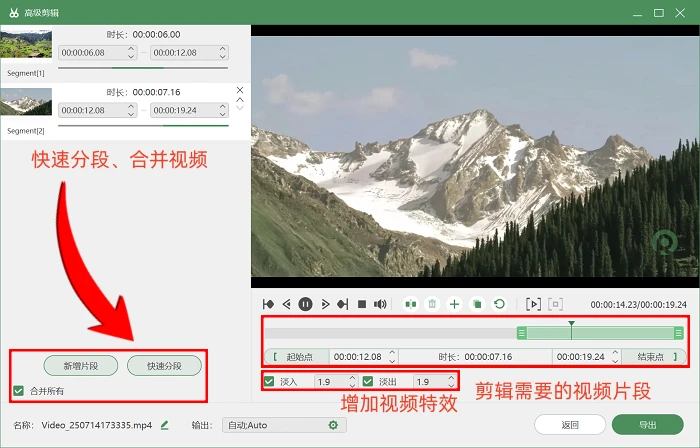The width and height of the screenshot is (700, 448).
Task: Select the Segment[1] thumbnail
Action: [x=26, y=43]
